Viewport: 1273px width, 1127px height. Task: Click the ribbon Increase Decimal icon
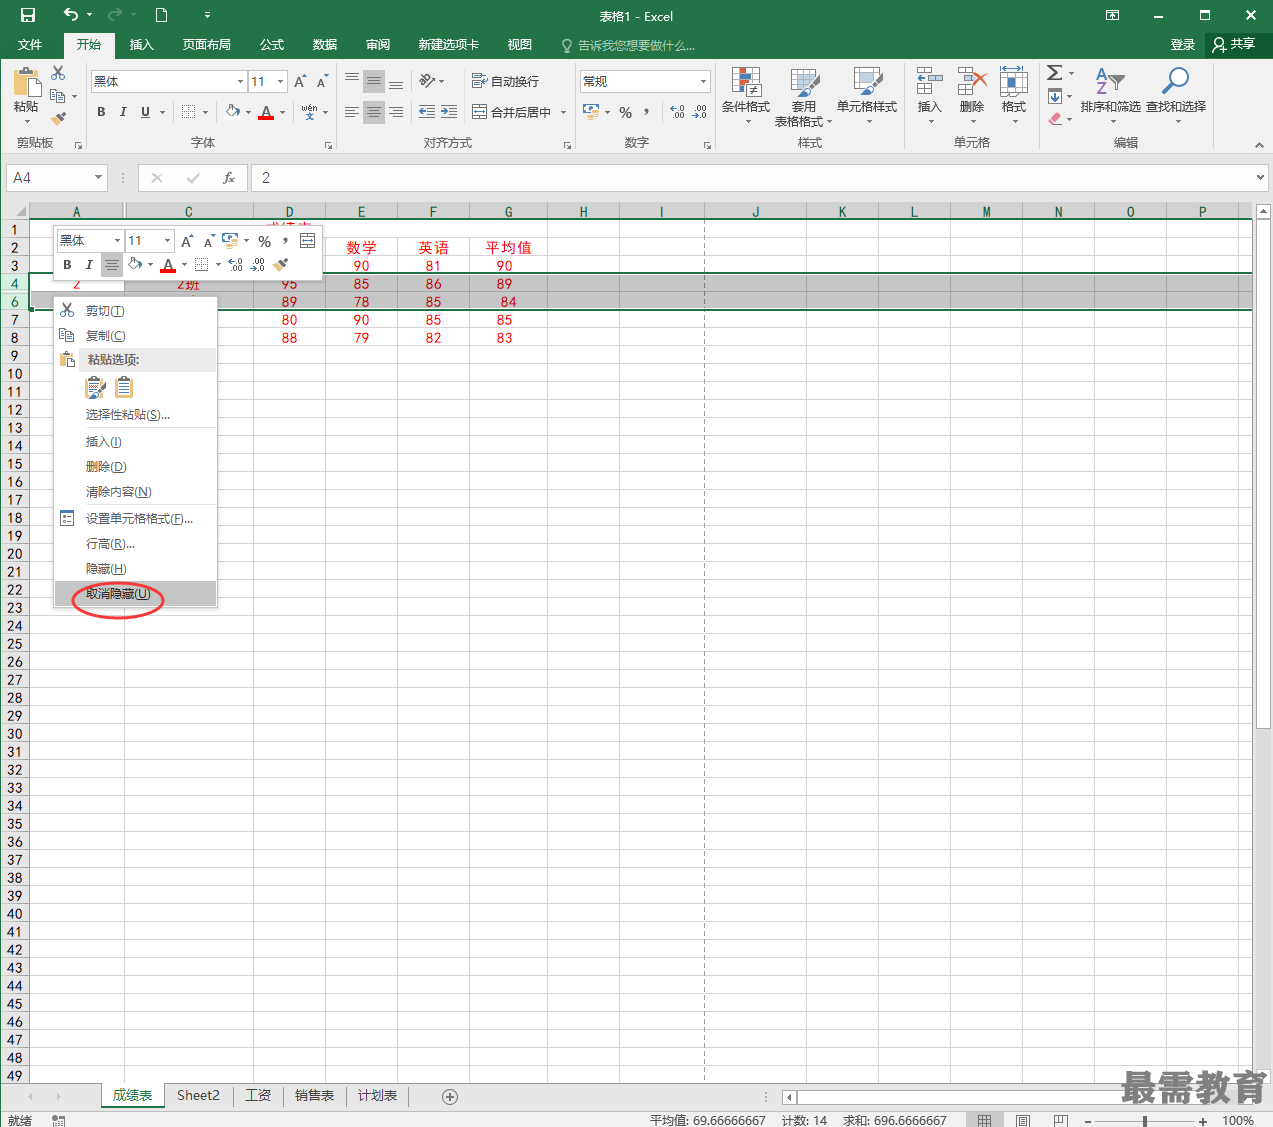click(x=677, y=112)
